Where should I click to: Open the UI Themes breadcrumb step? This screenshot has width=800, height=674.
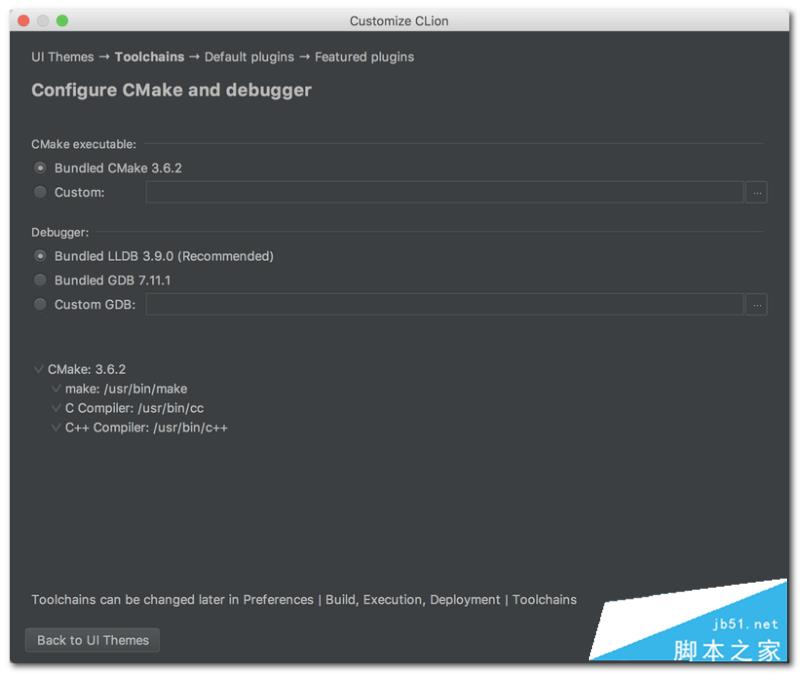pyautogui.click(x=63, y=57)
